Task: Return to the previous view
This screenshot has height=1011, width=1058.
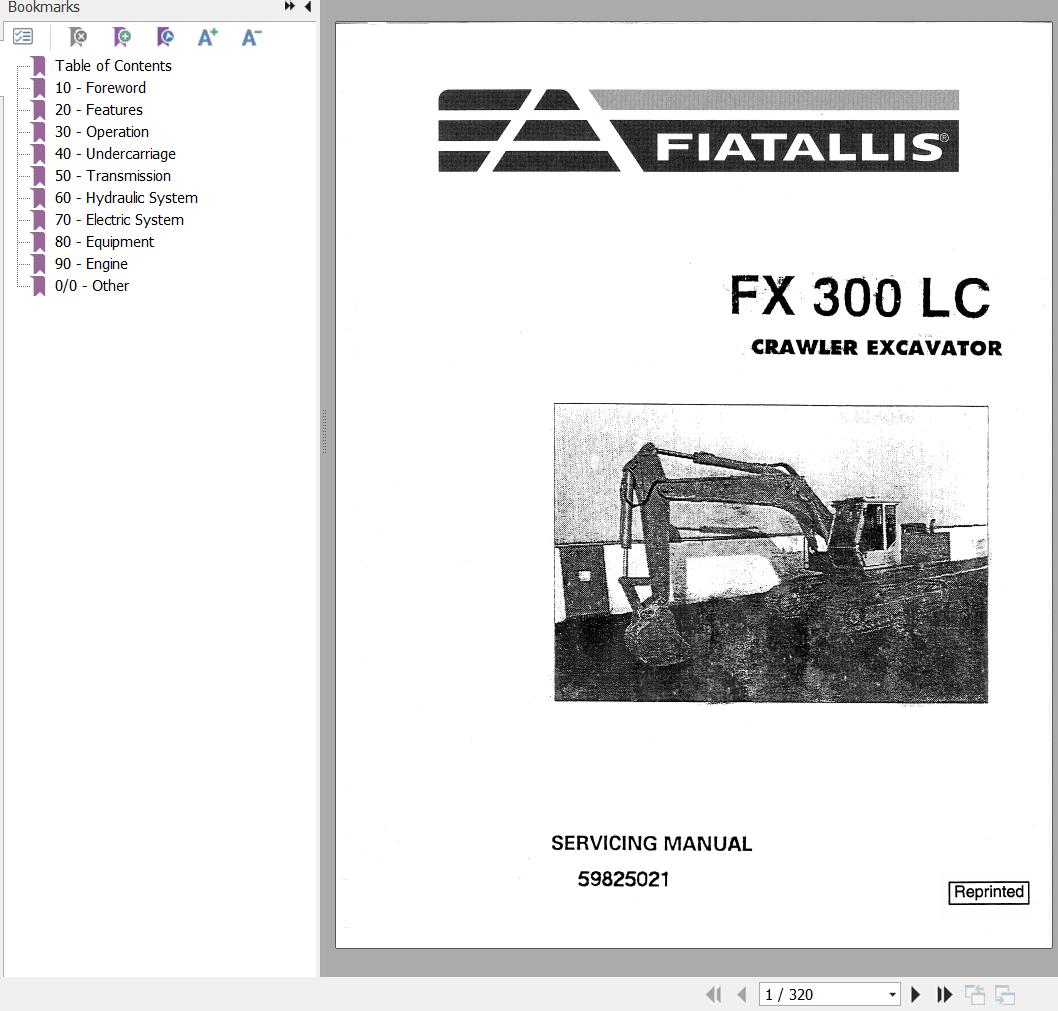Action: pyautogui.click(x=976, y=994)
